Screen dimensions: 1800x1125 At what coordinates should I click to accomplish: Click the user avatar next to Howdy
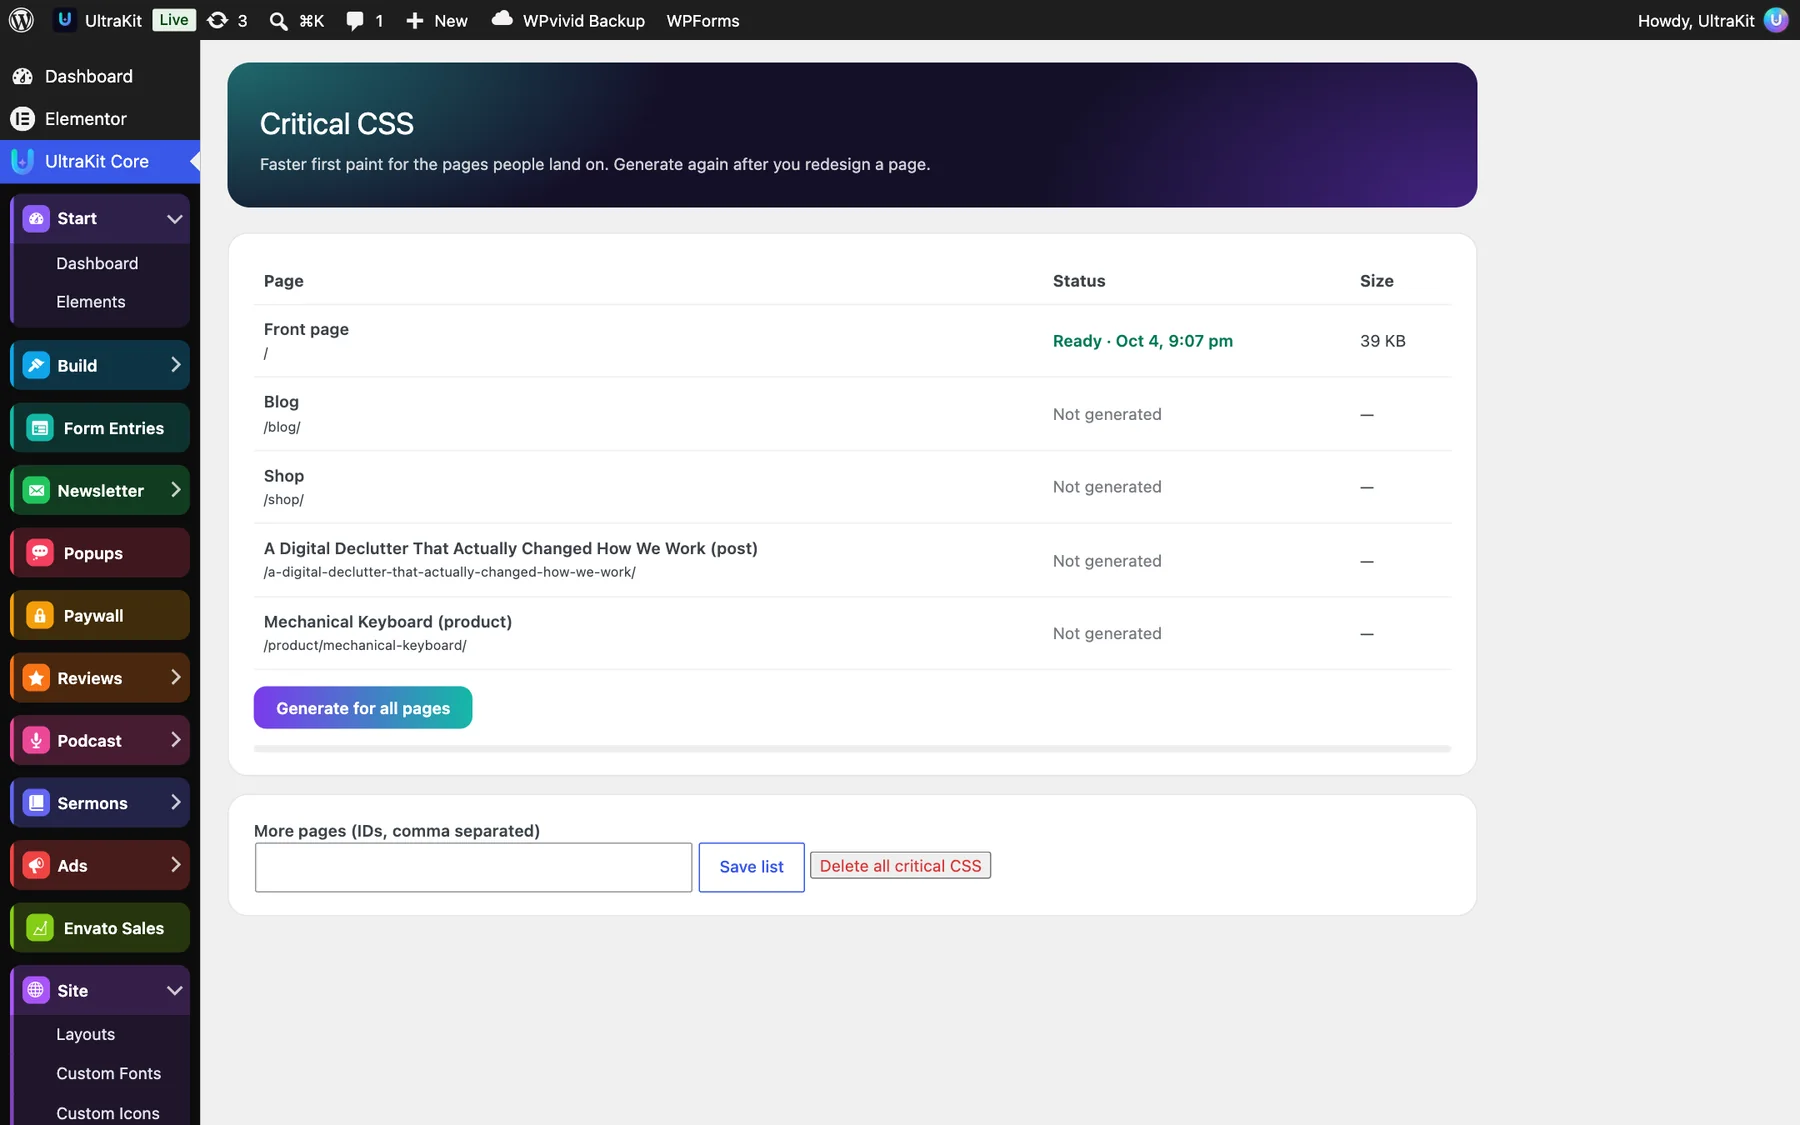[1776, 20]
